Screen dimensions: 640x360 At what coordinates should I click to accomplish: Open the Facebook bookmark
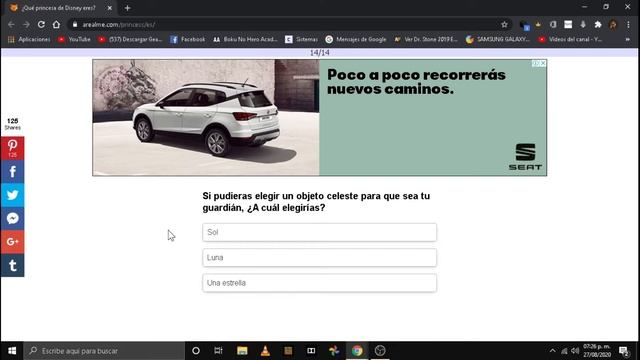click(x=188, y=39)
